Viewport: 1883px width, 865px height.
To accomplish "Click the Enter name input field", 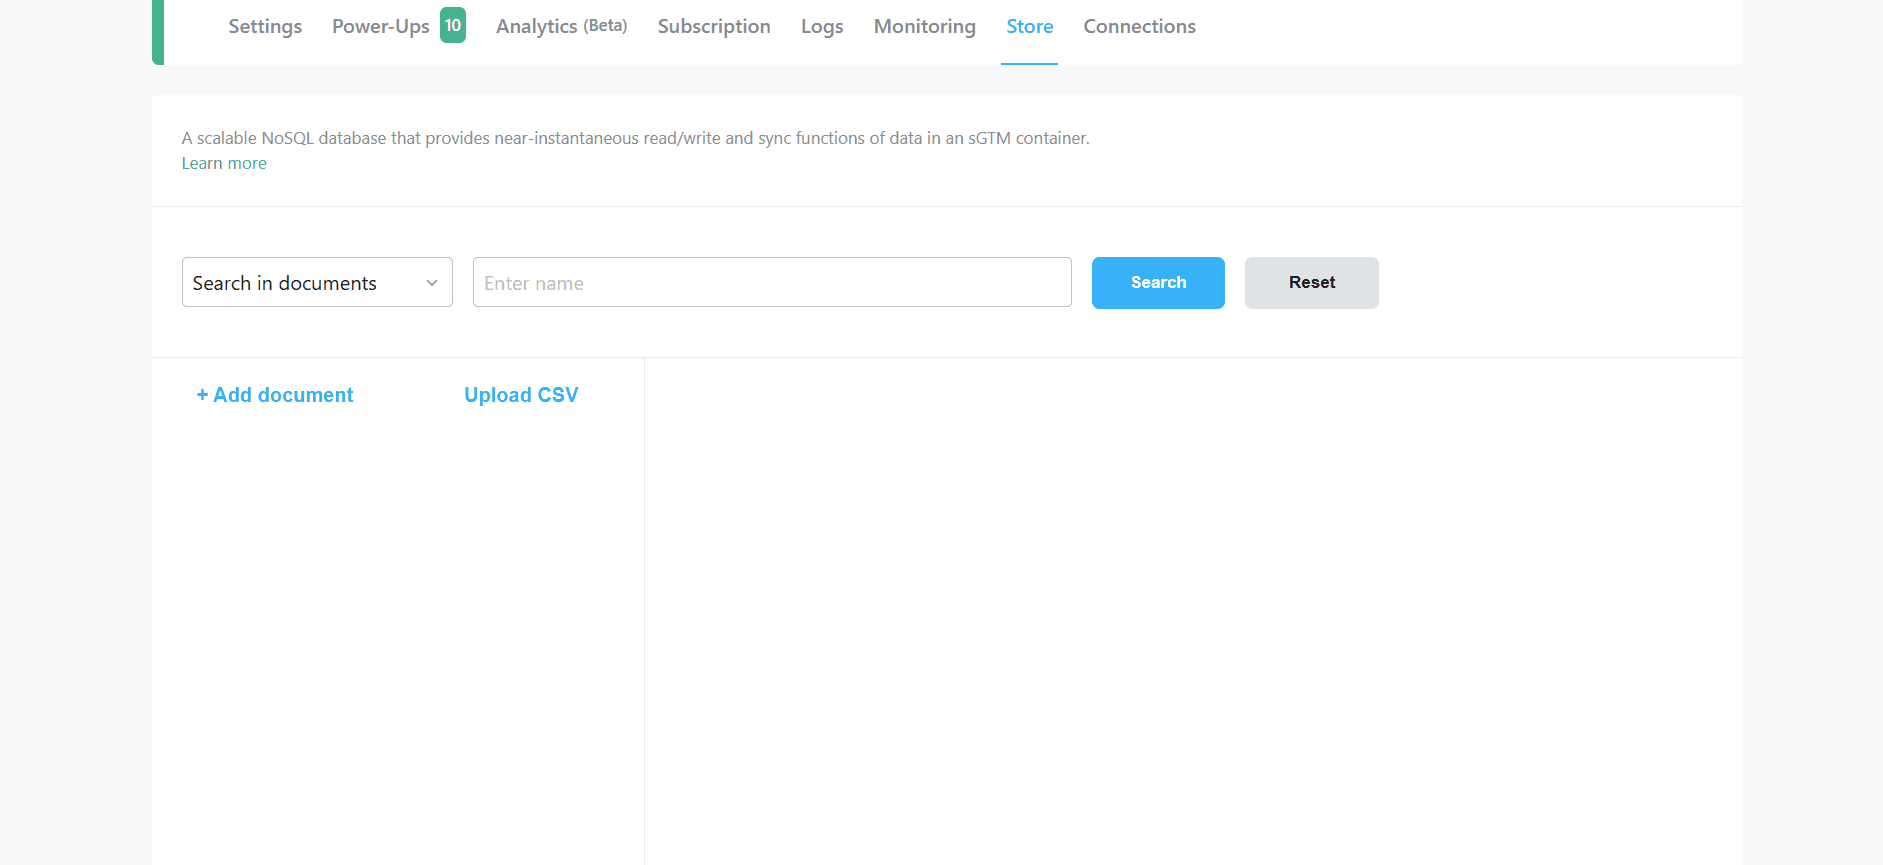I will (x=772, y=282).
